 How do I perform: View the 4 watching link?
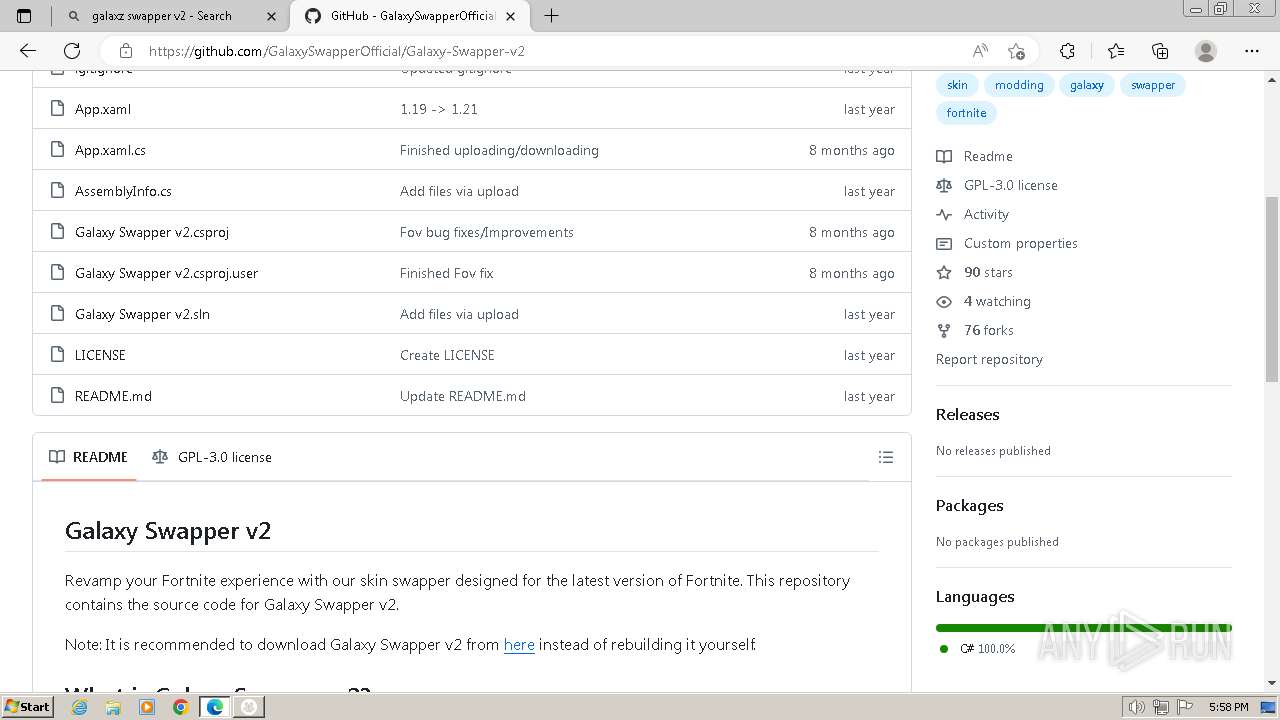click(984, 301)
